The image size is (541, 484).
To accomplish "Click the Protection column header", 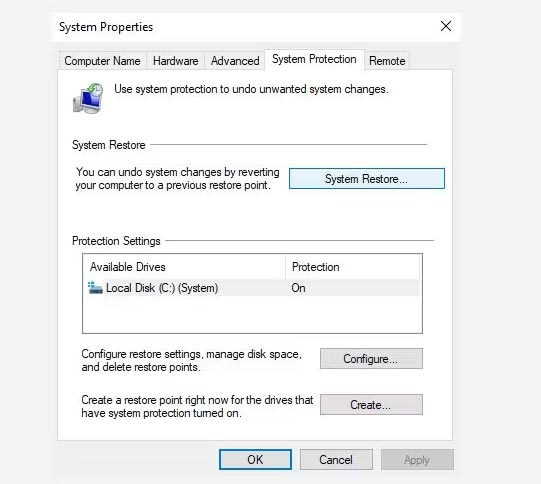I will (353, 267).
